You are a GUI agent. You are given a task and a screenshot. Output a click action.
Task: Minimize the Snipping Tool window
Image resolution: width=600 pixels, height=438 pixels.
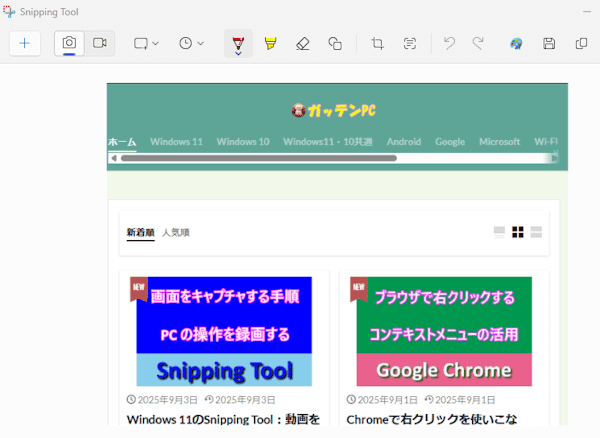click(x=587, y=11)
